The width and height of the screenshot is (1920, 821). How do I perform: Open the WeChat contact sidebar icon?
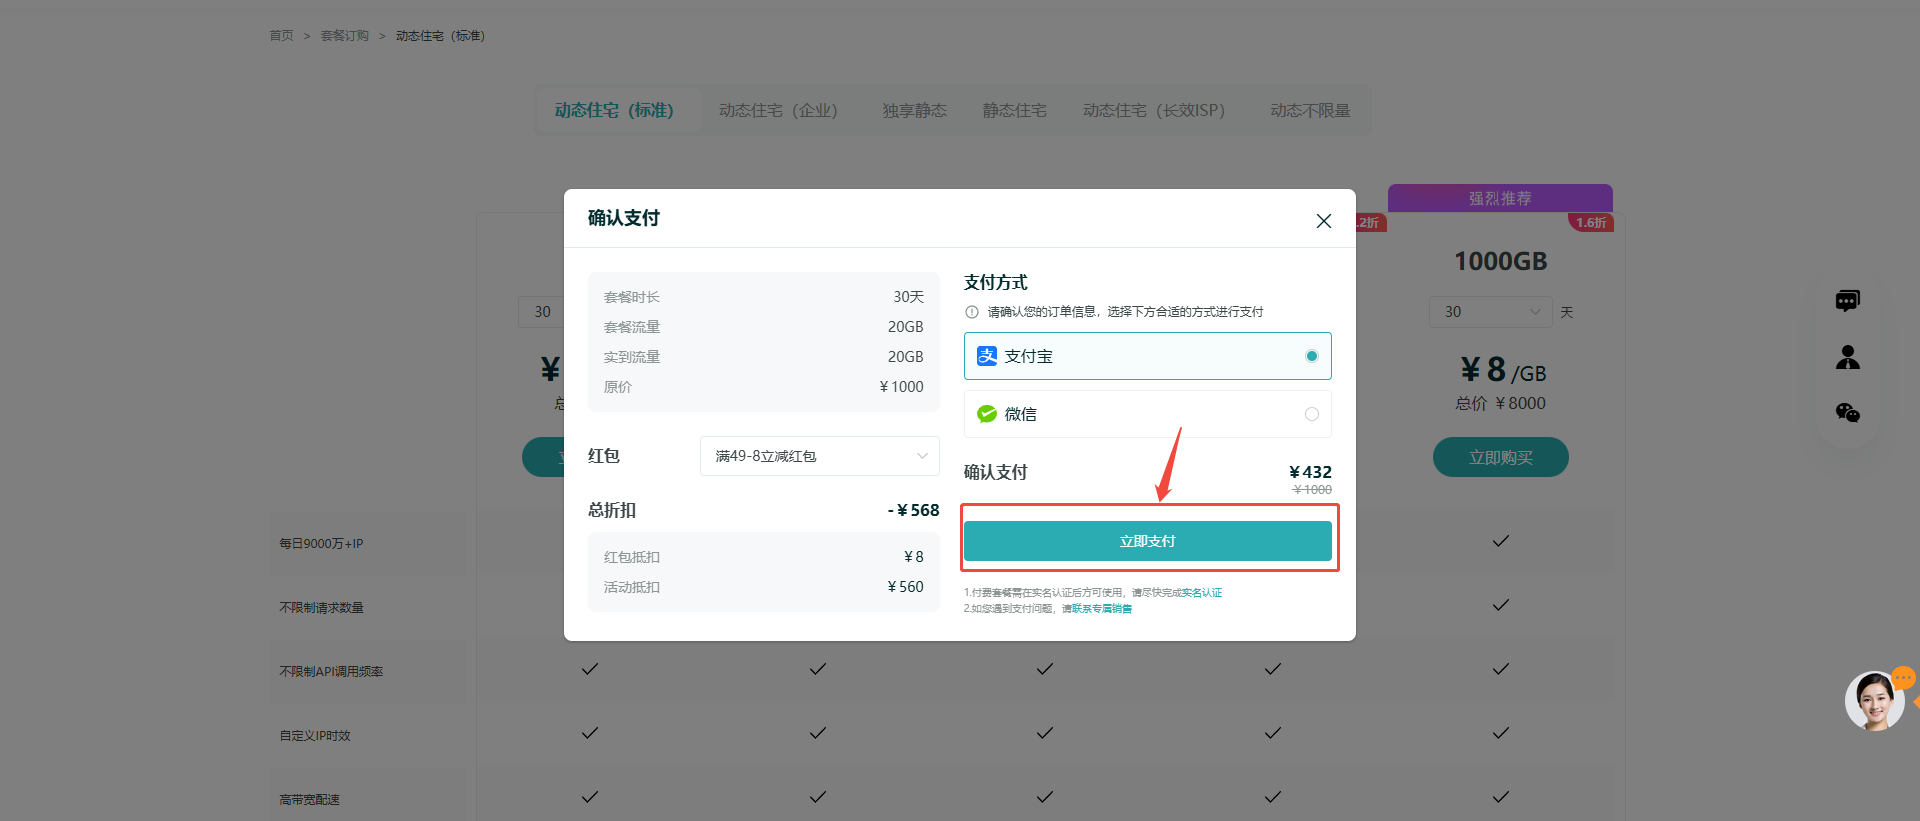1847,413
